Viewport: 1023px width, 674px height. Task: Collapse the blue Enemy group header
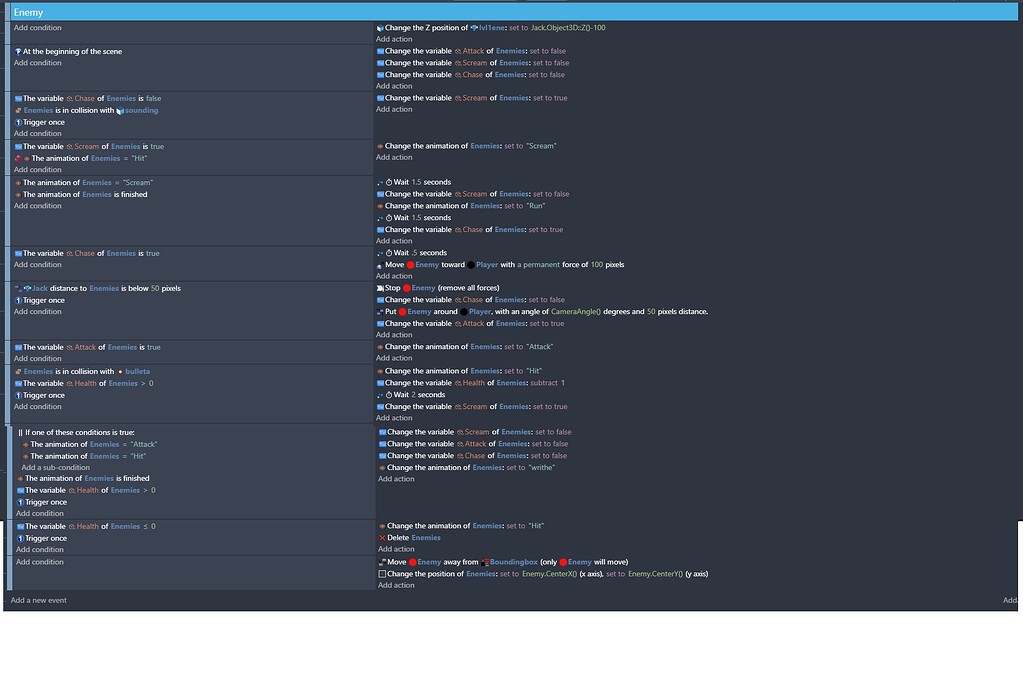pyautogui.click(x=8, y=10)
